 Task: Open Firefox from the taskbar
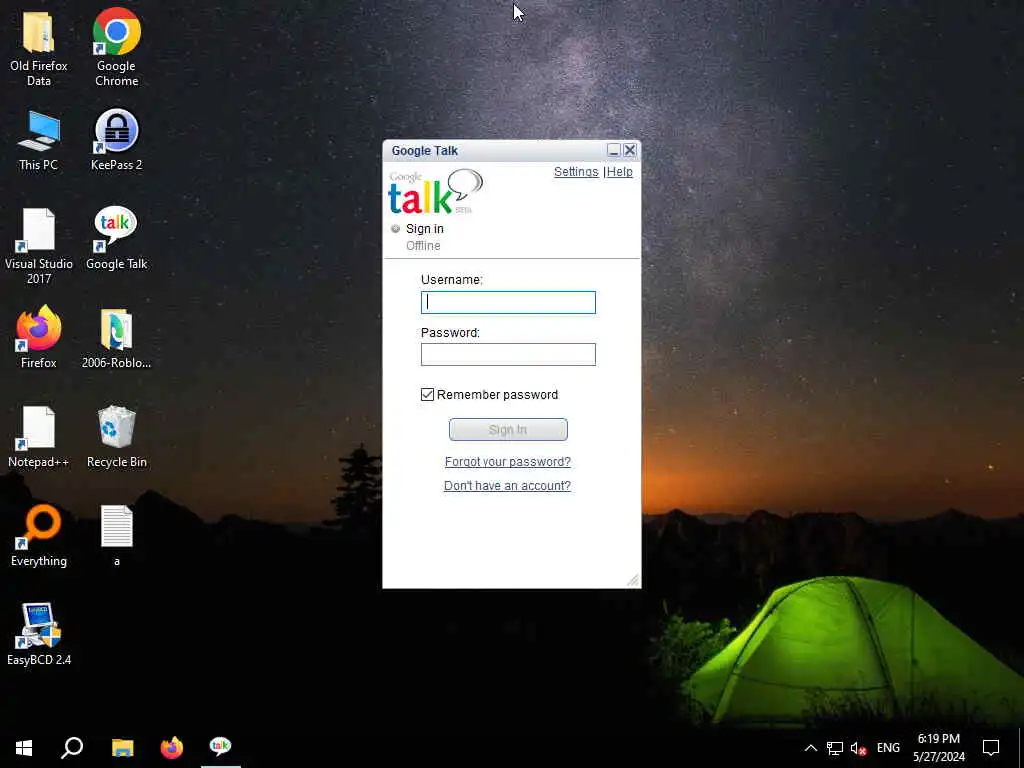coord(172,747)
